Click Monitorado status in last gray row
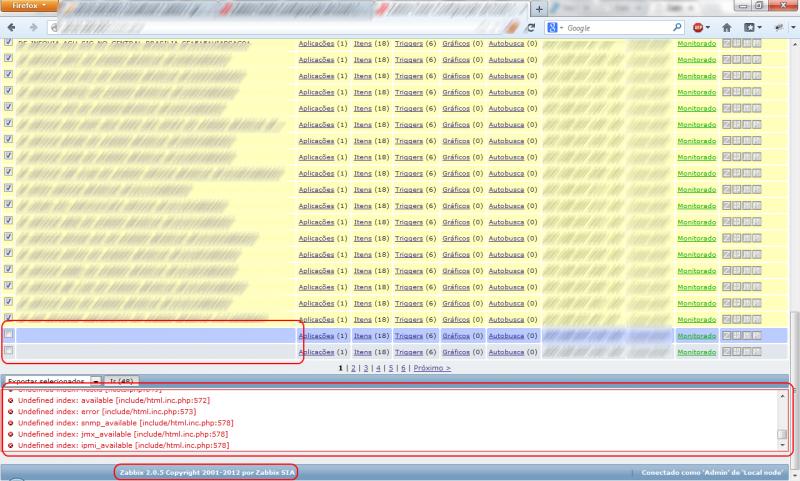Screen dimensions: 800x481 click(696, 352)
